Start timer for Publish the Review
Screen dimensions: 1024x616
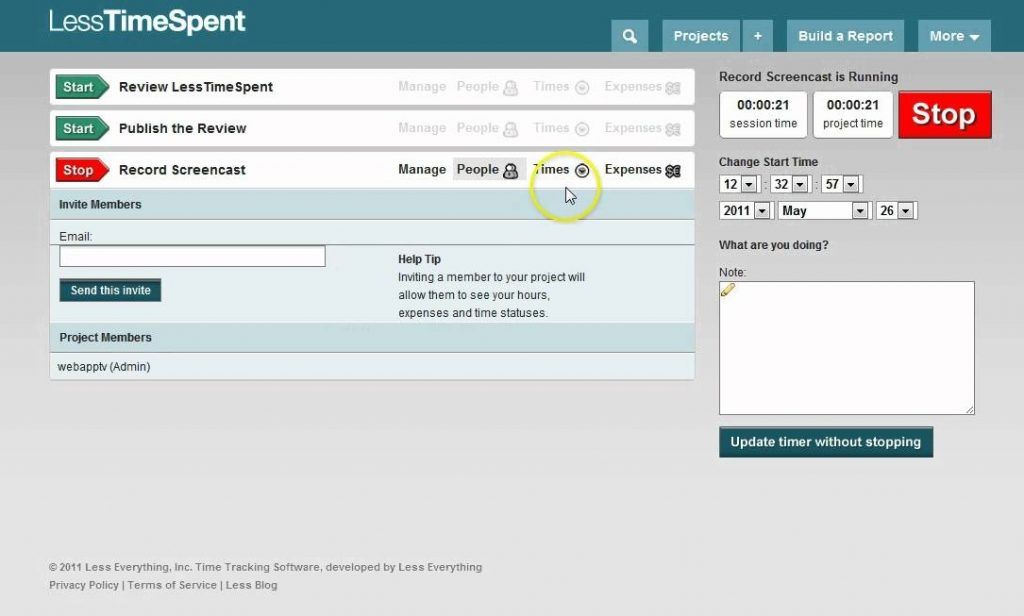pyautogui.click(x=77, y=129)
